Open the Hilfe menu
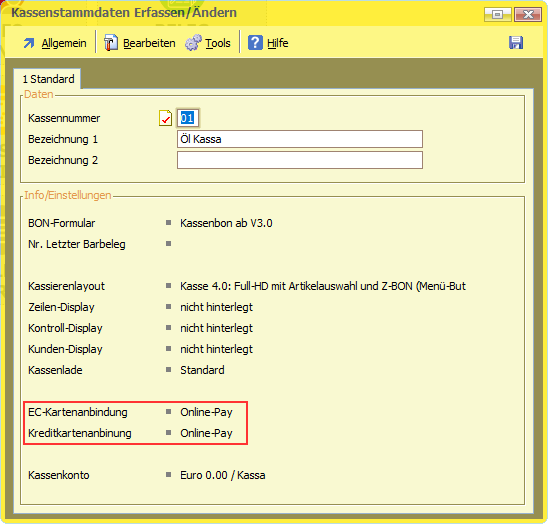The width and height of the screenshot is (548, 524). click(278, 43)
